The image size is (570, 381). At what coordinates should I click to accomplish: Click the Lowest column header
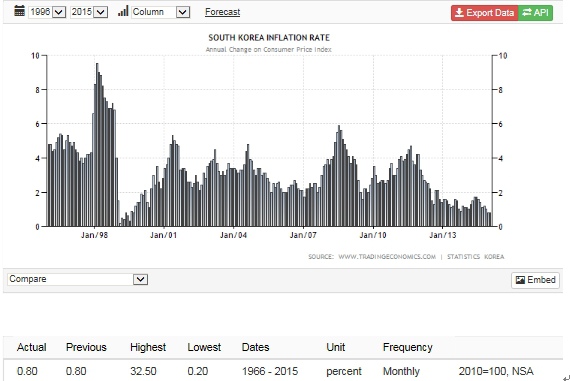[x=204, y=347]
